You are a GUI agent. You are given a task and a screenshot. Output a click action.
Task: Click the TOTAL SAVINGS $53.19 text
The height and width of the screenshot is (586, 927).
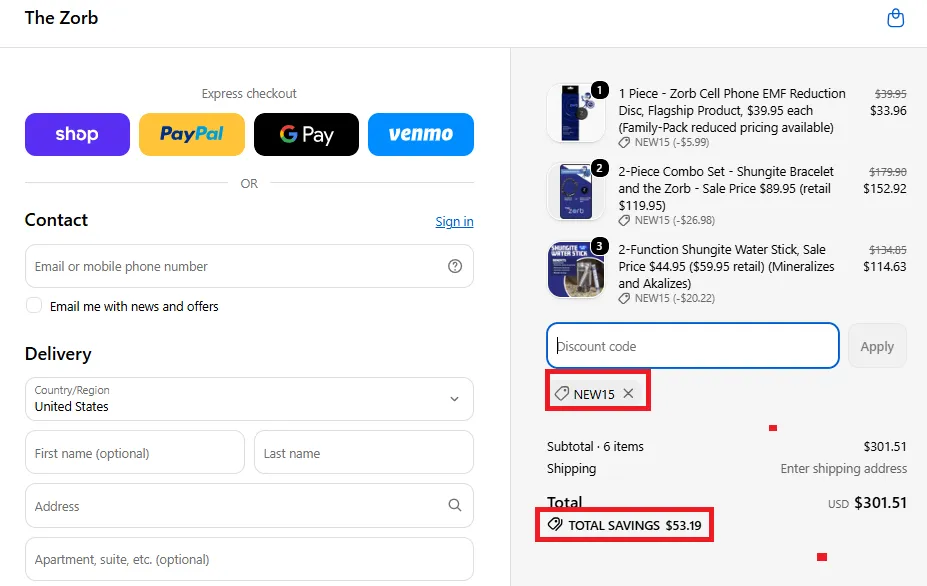pos(635,525)
